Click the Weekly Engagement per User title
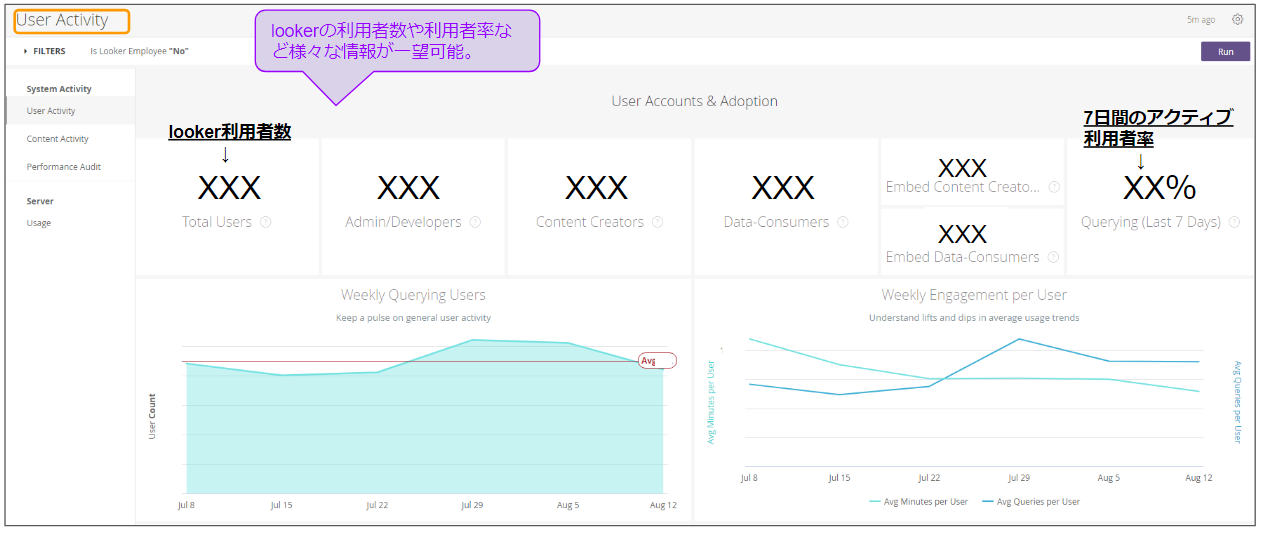Viewport: 1261px width, 534px height. click(x=974, y=295)
